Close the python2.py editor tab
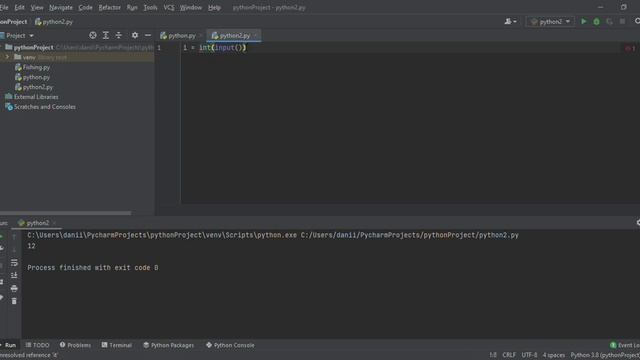 pyautogui.click(x=256, y=36)
